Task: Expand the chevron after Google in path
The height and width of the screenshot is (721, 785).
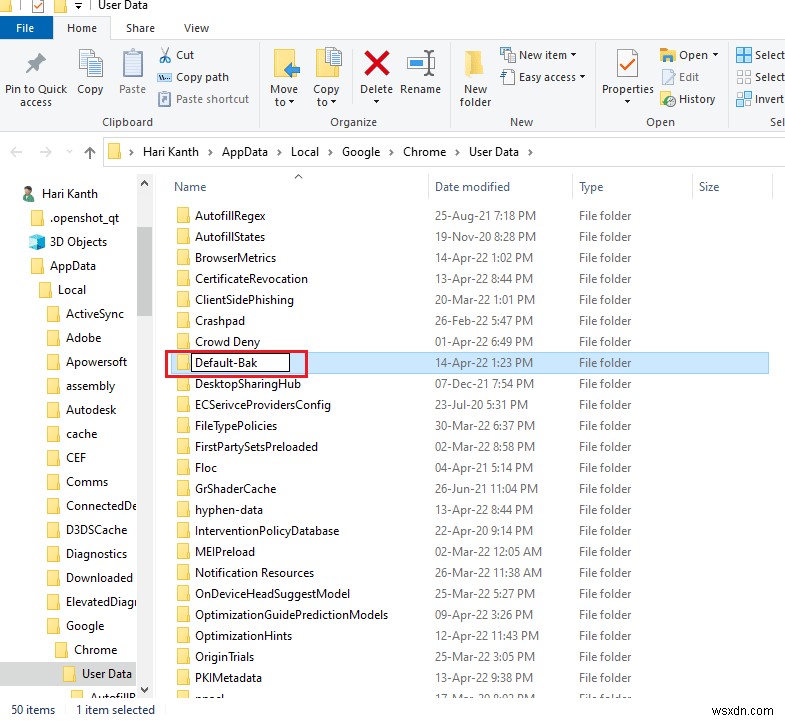Action: (x=391, y=152)
